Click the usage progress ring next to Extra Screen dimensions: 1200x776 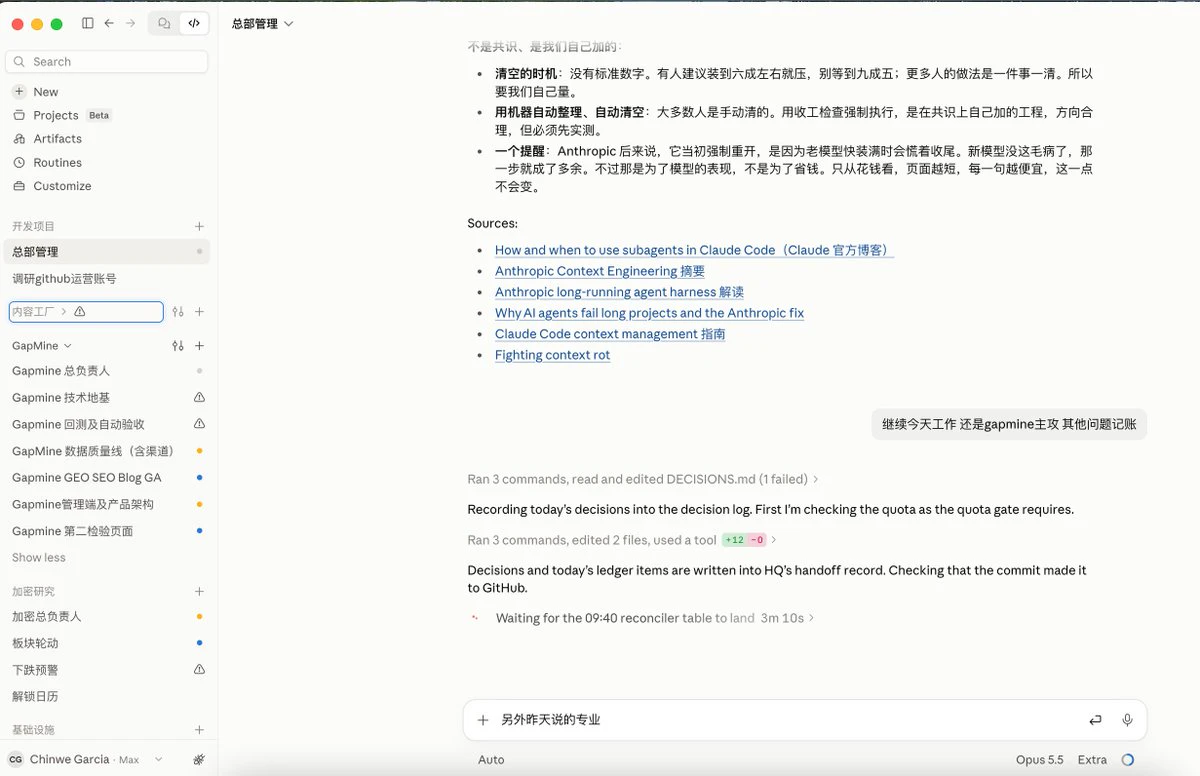coord(1128,760)
